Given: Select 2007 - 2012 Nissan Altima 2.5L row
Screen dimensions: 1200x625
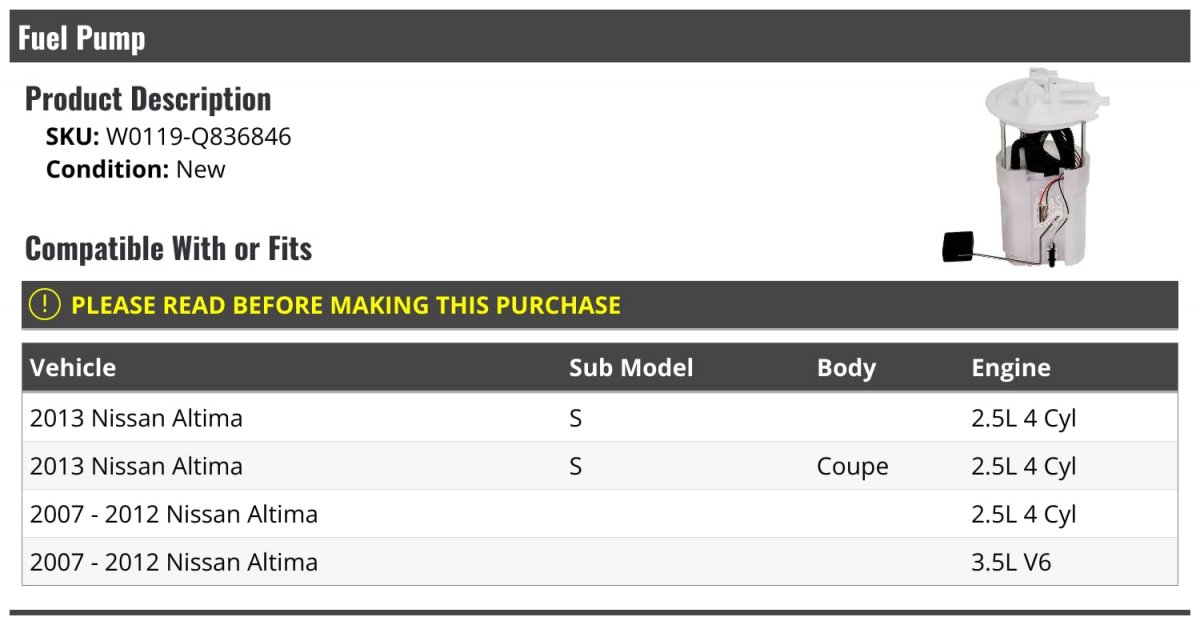Looking at the screenshot, I should (x=600, y=514).
